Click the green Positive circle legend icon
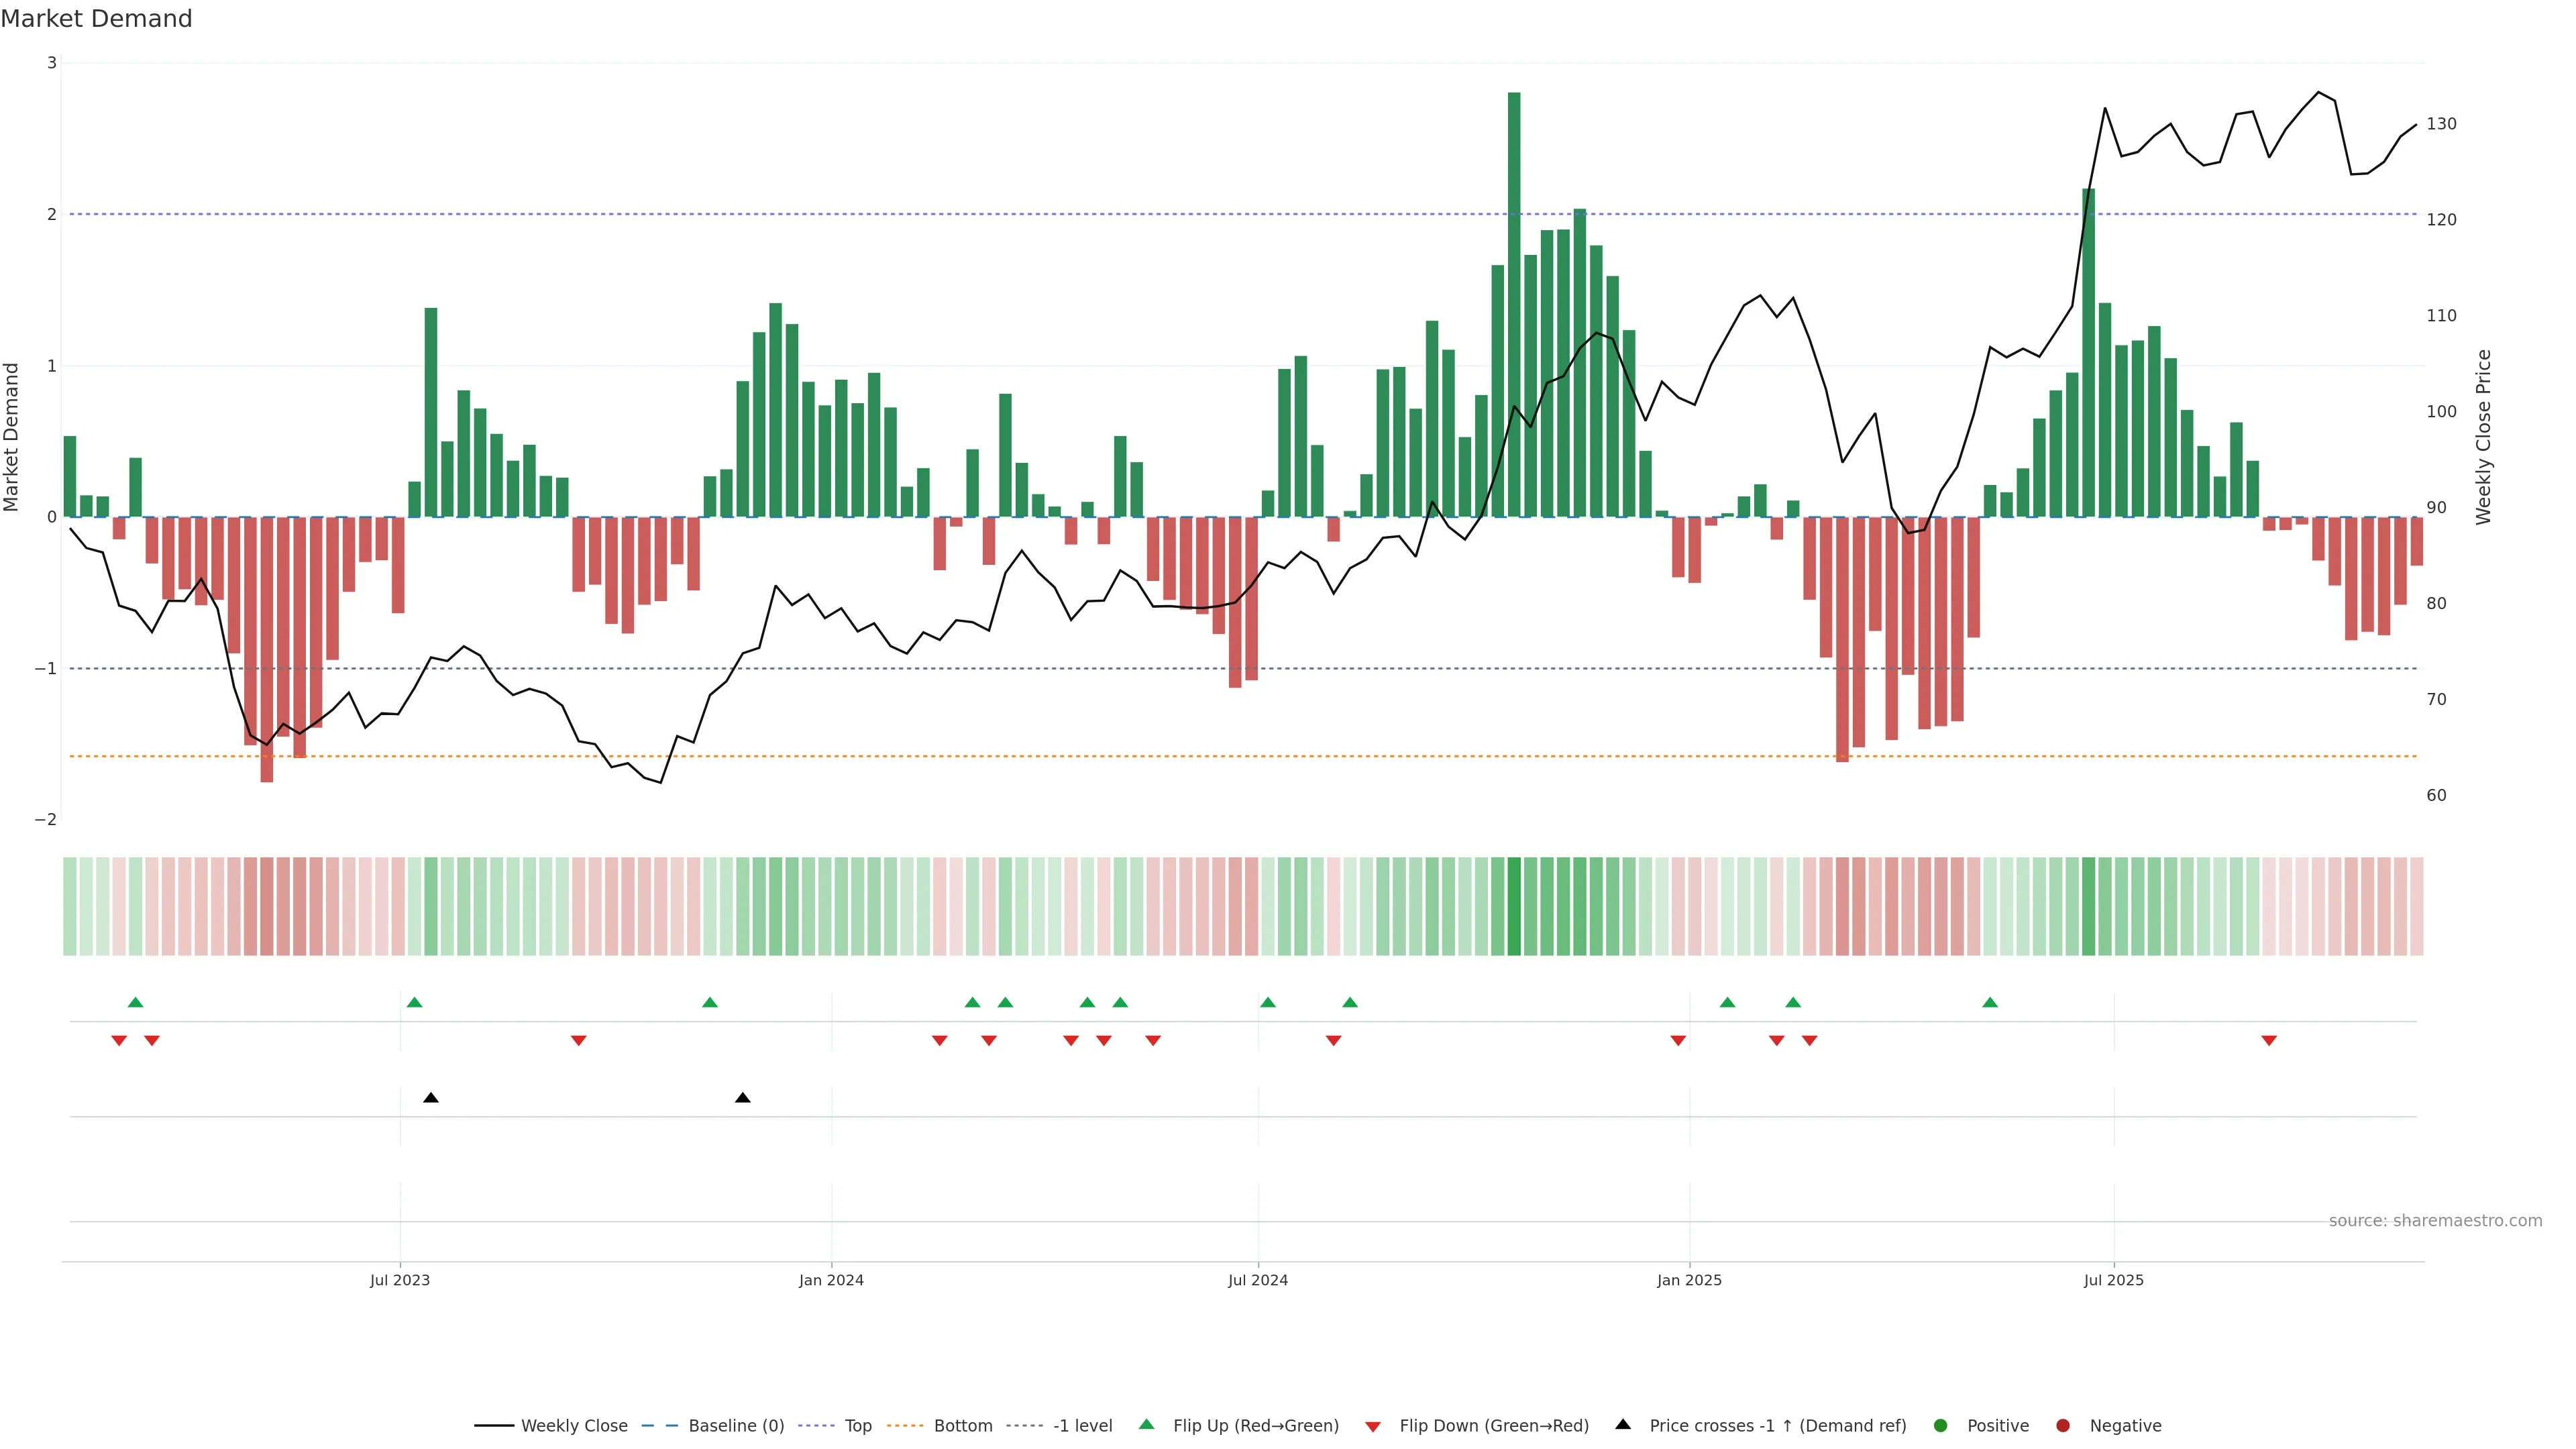 pos(1941,1426)
